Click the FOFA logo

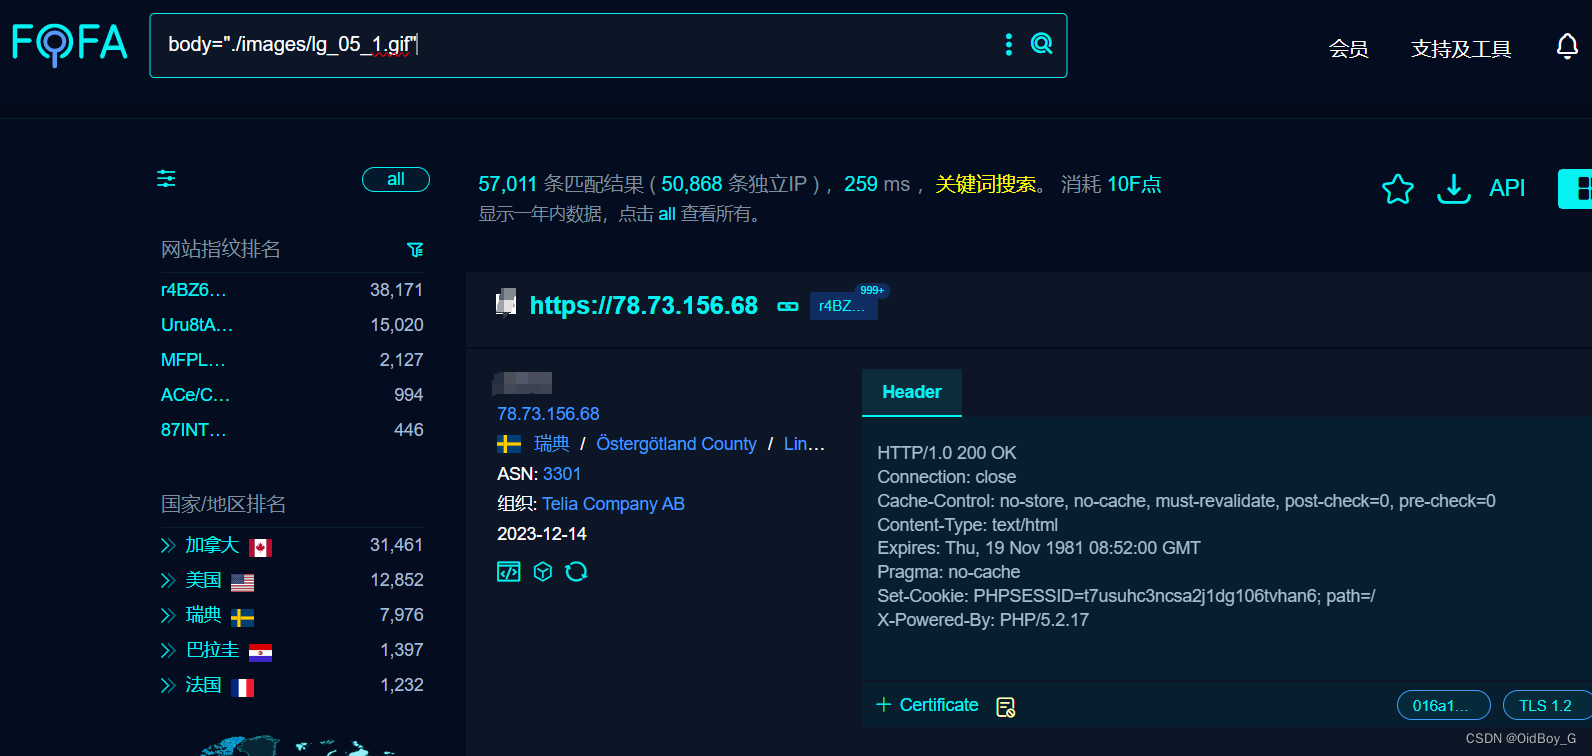70,44
